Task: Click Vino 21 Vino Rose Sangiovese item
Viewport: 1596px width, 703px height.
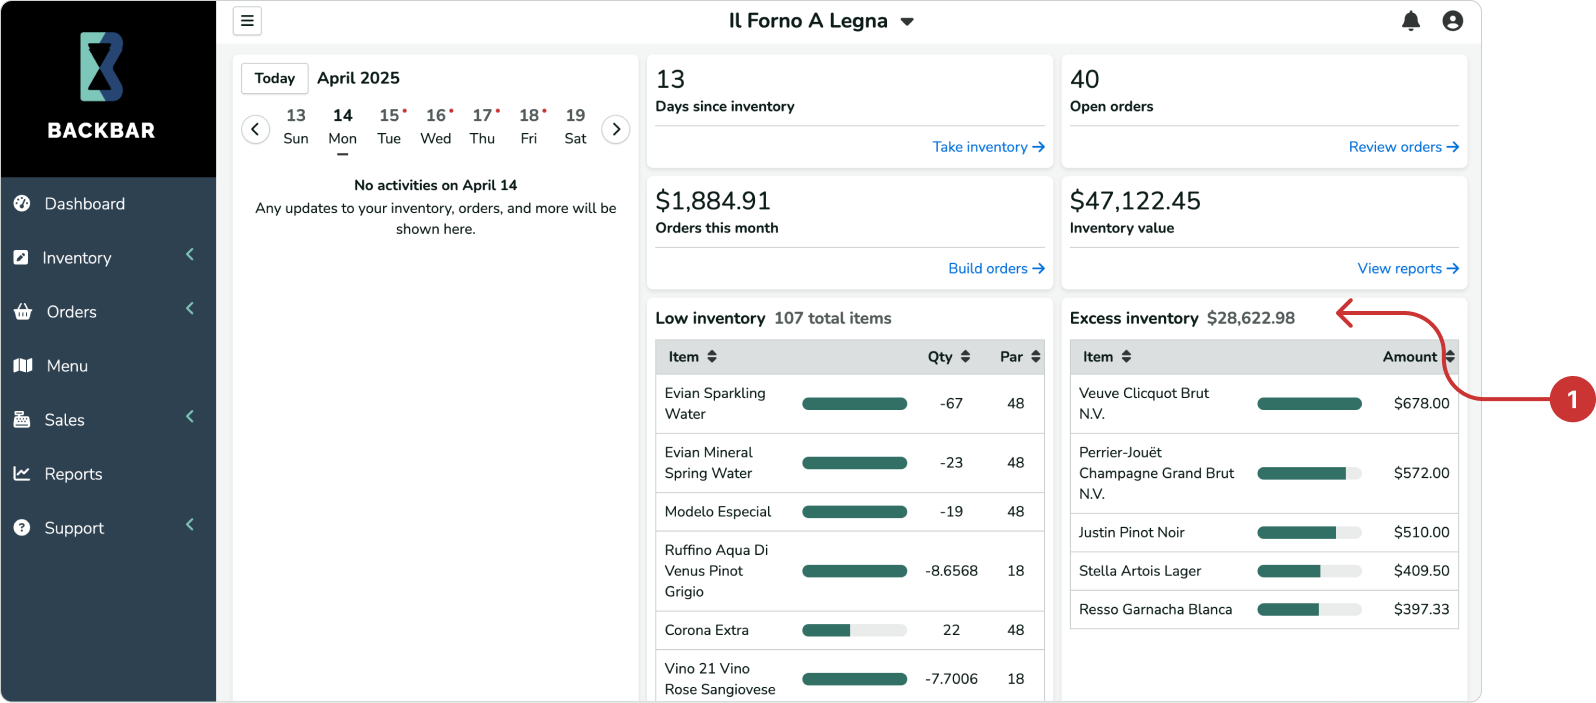Action: coord(720,679)
